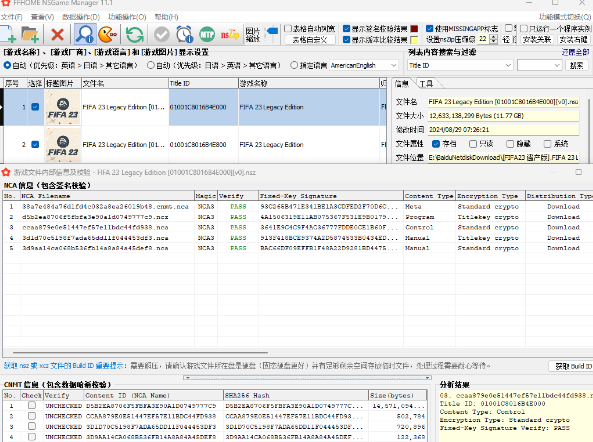Toggle row 1 selection checkbox
The height and width of the screenshot is (442, 593).
[35, 107]
